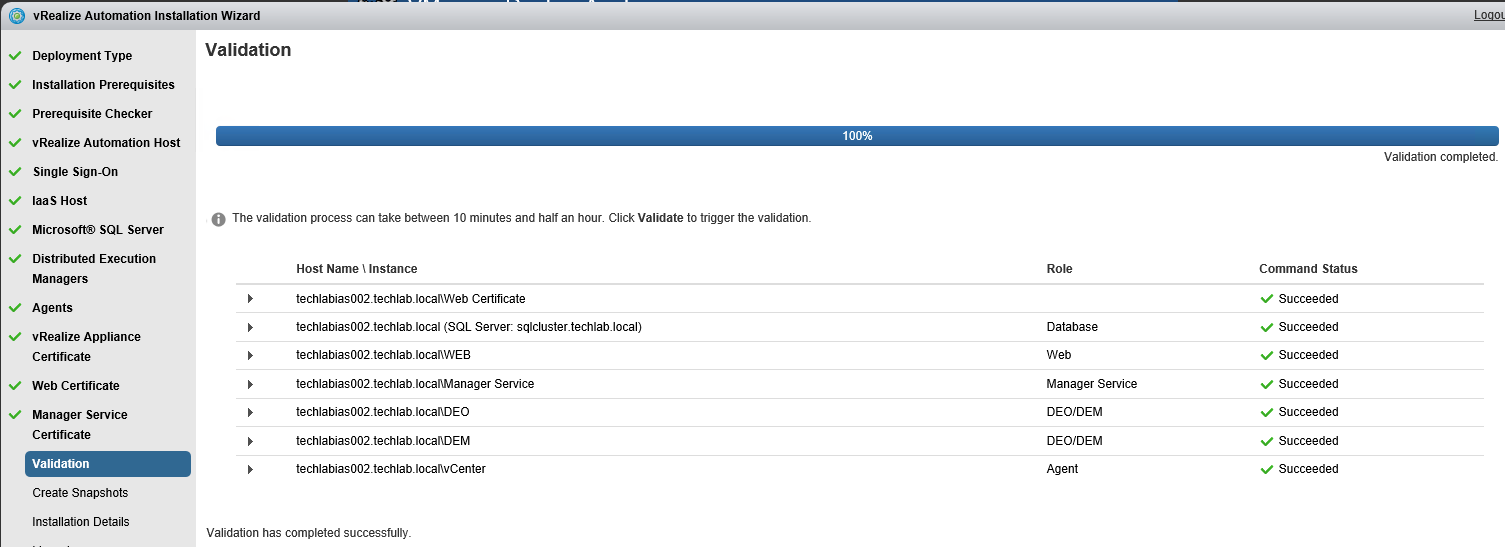Click the 100% validation progress bar
The height and width of the screenshot is (547, 1505).
[x=857, y=136]
